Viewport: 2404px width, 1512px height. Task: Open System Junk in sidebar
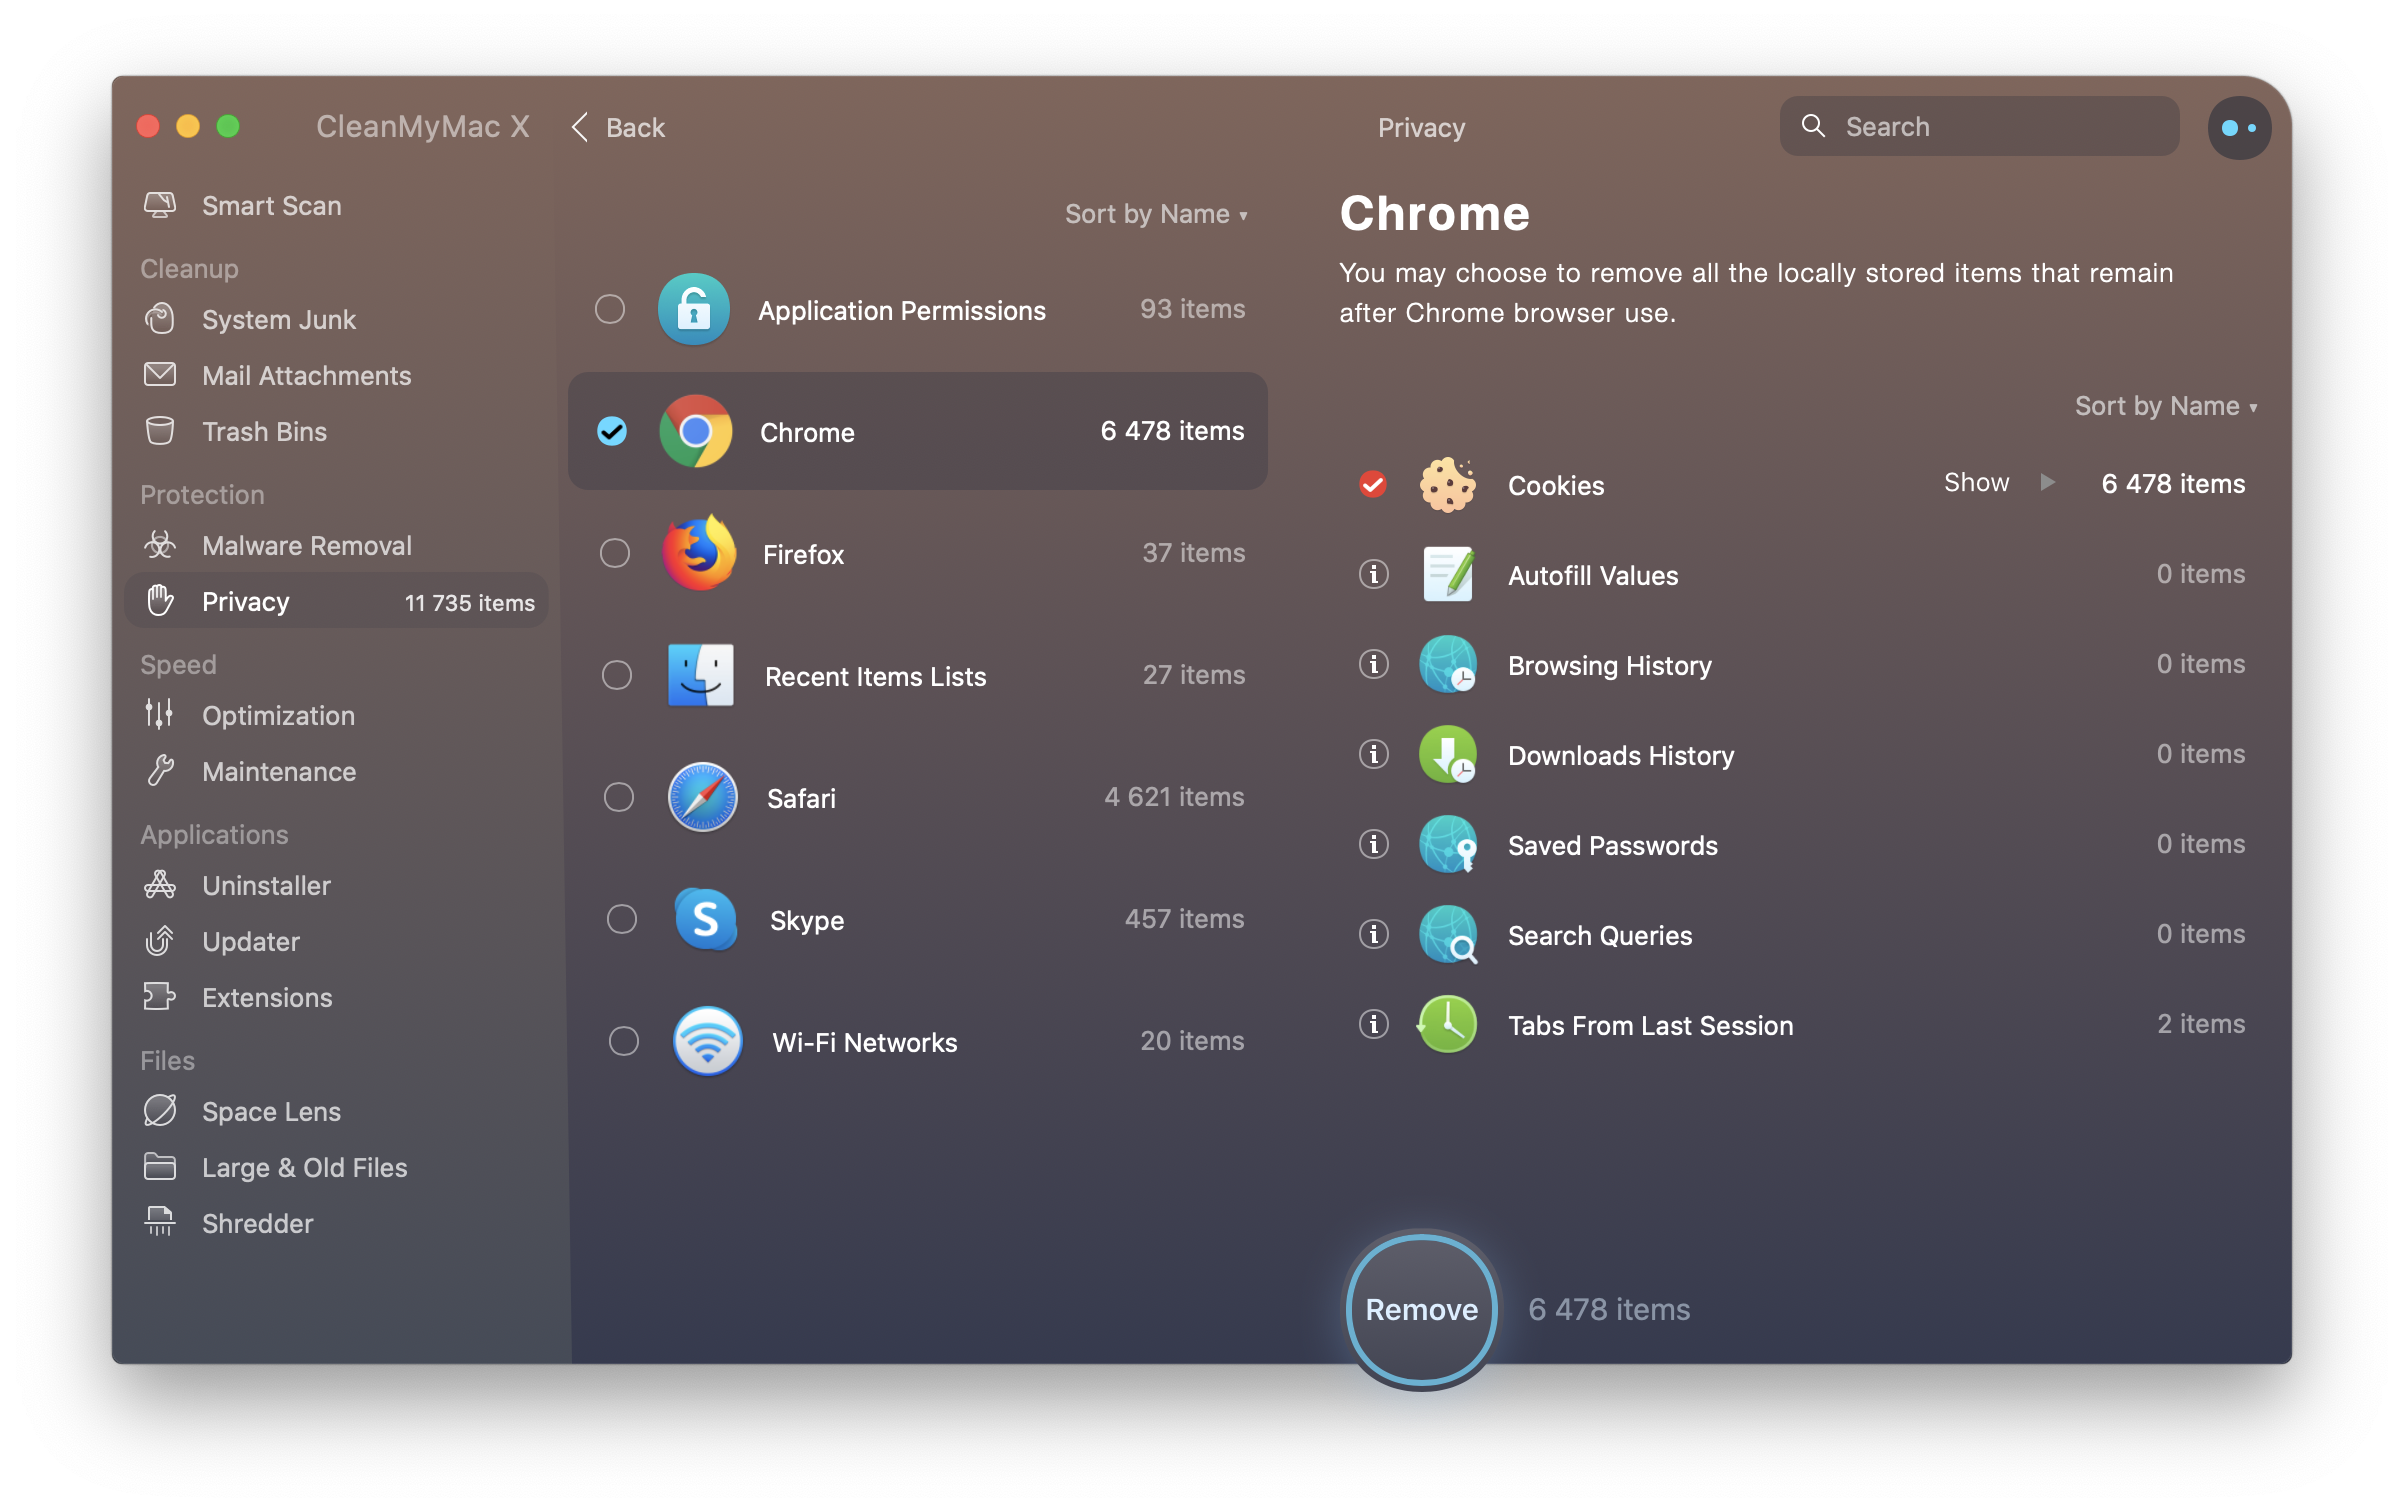point(278,320)
